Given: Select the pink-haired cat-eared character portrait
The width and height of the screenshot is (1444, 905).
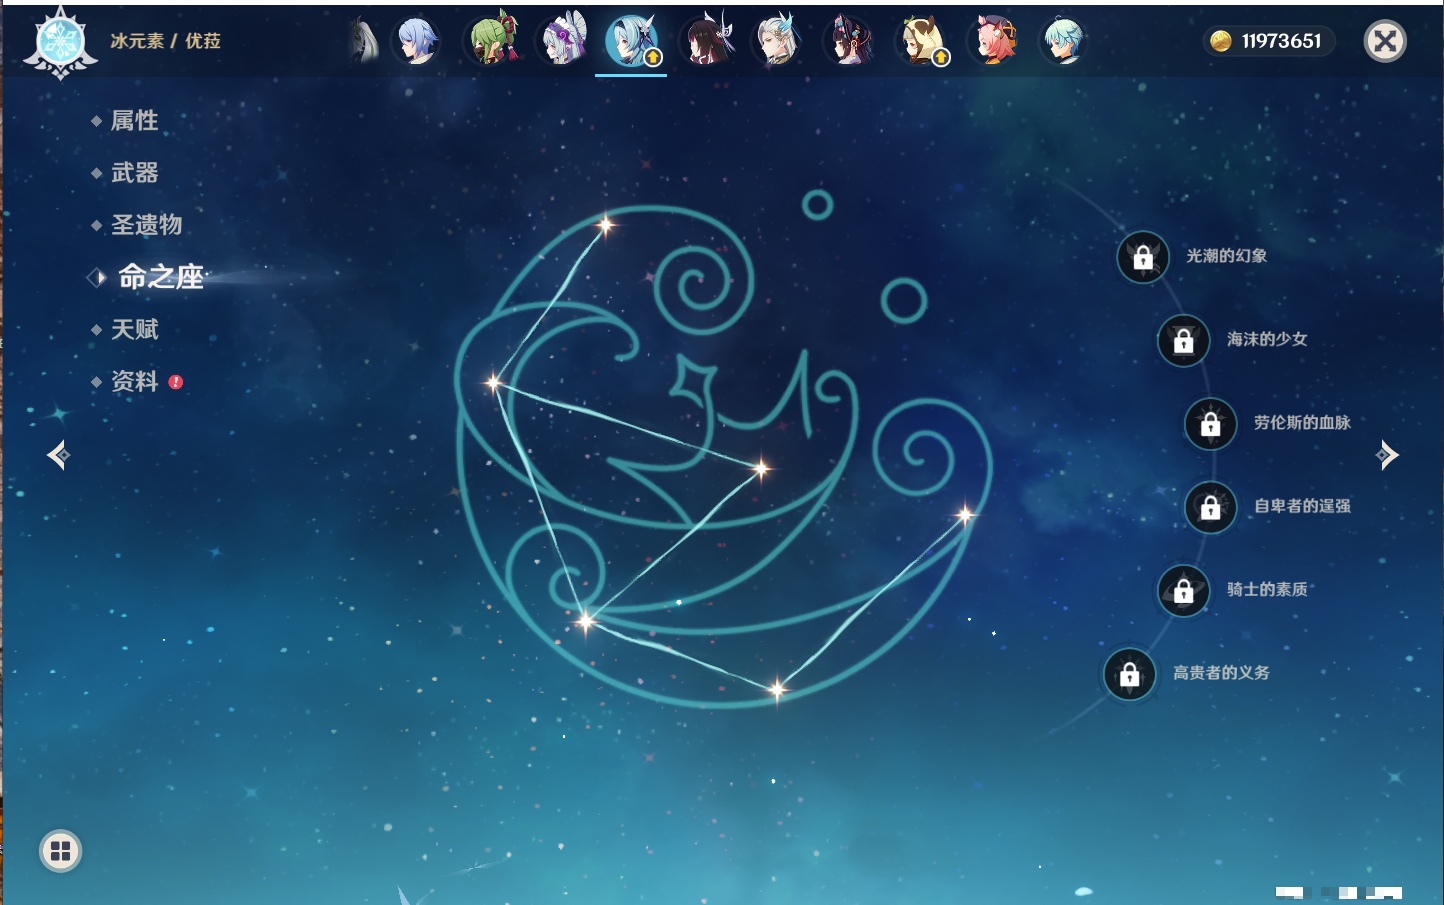Looking at the screenshot, I should point(992,41).
